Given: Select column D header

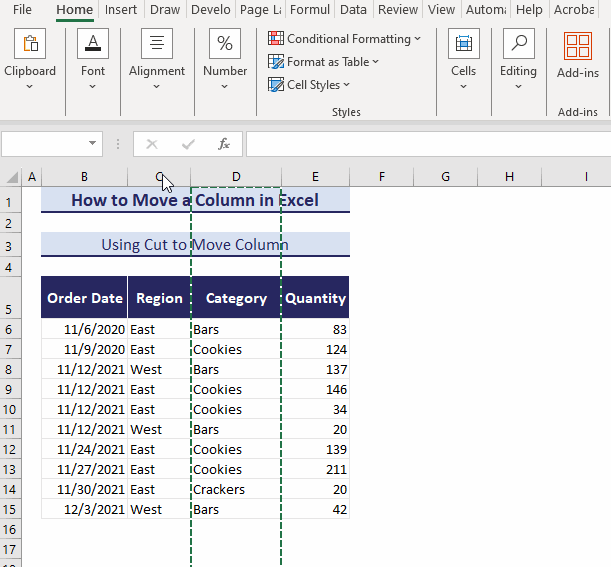Looking at the screenshot, I should tap(236, 177).
